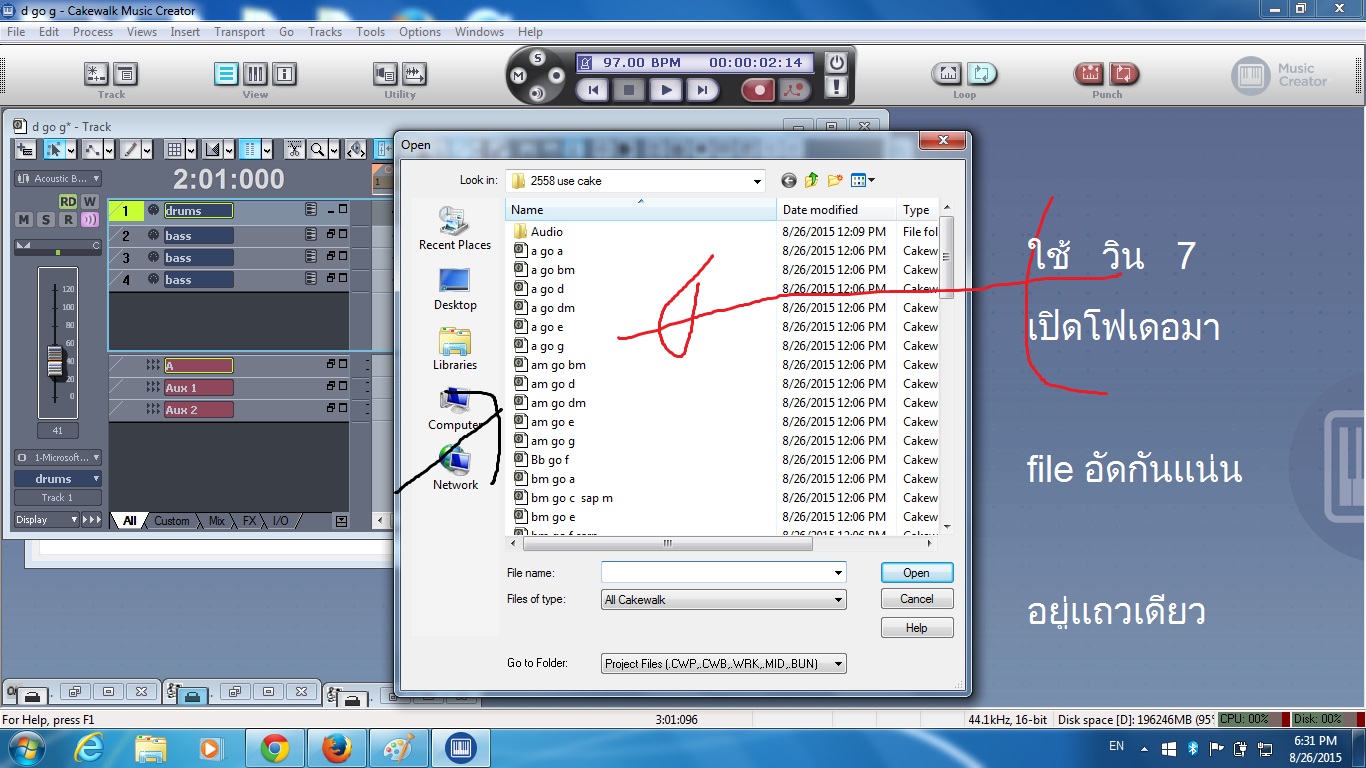Viewport: 1366px width, 768px height.
Task: Click the Rewind to start transport button
Action: coord(593,90)
